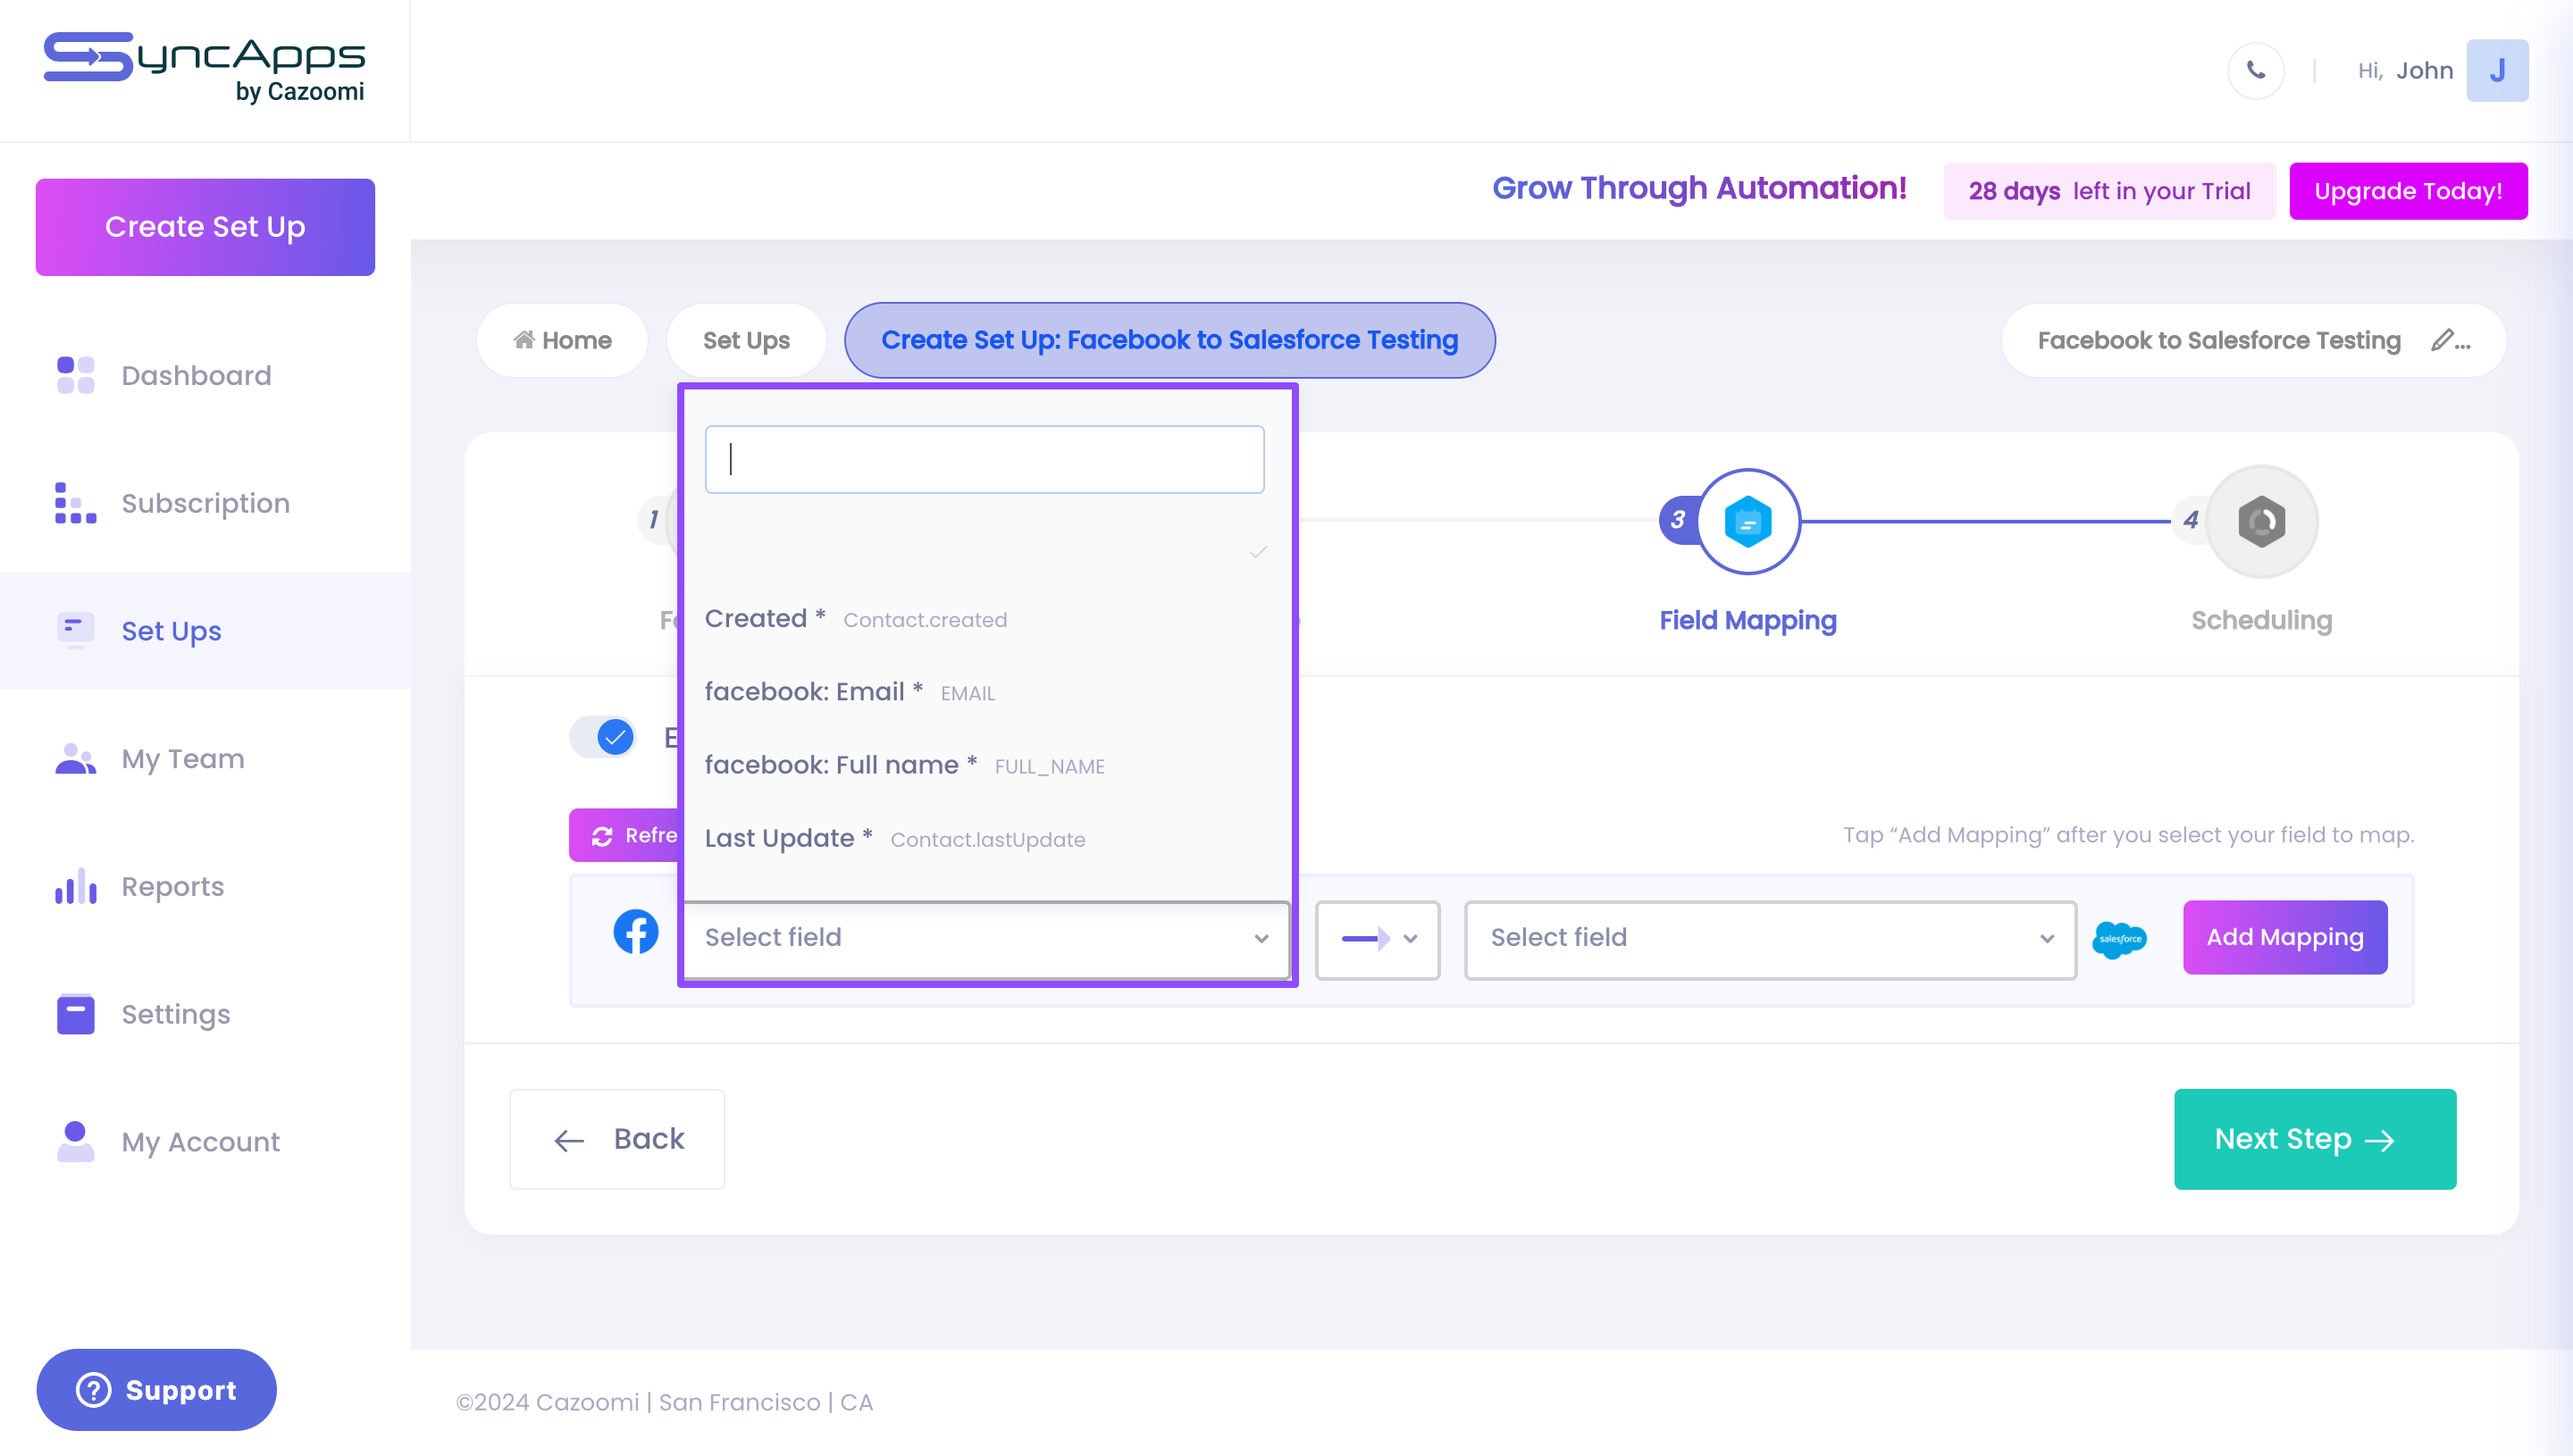Go to the Set Ups sidebar section
This screenshot has height=1456, width=2573.
click(205, 631)
